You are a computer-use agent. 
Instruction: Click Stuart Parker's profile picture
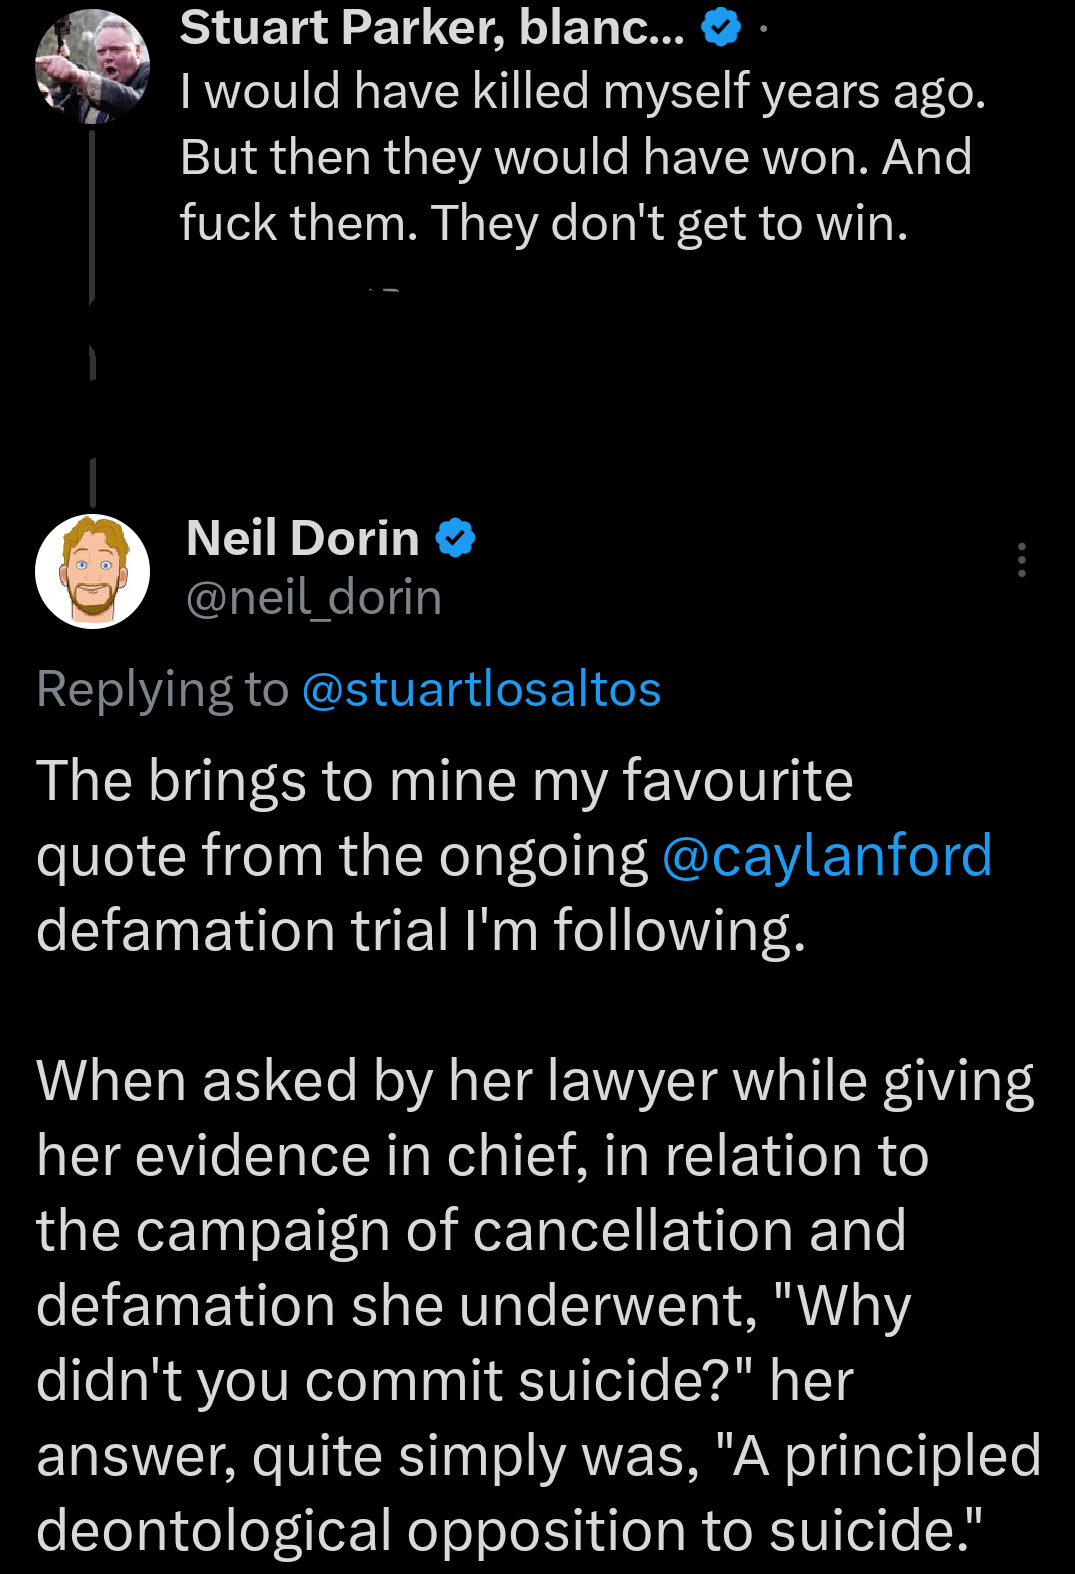click(x=92, y=63)
